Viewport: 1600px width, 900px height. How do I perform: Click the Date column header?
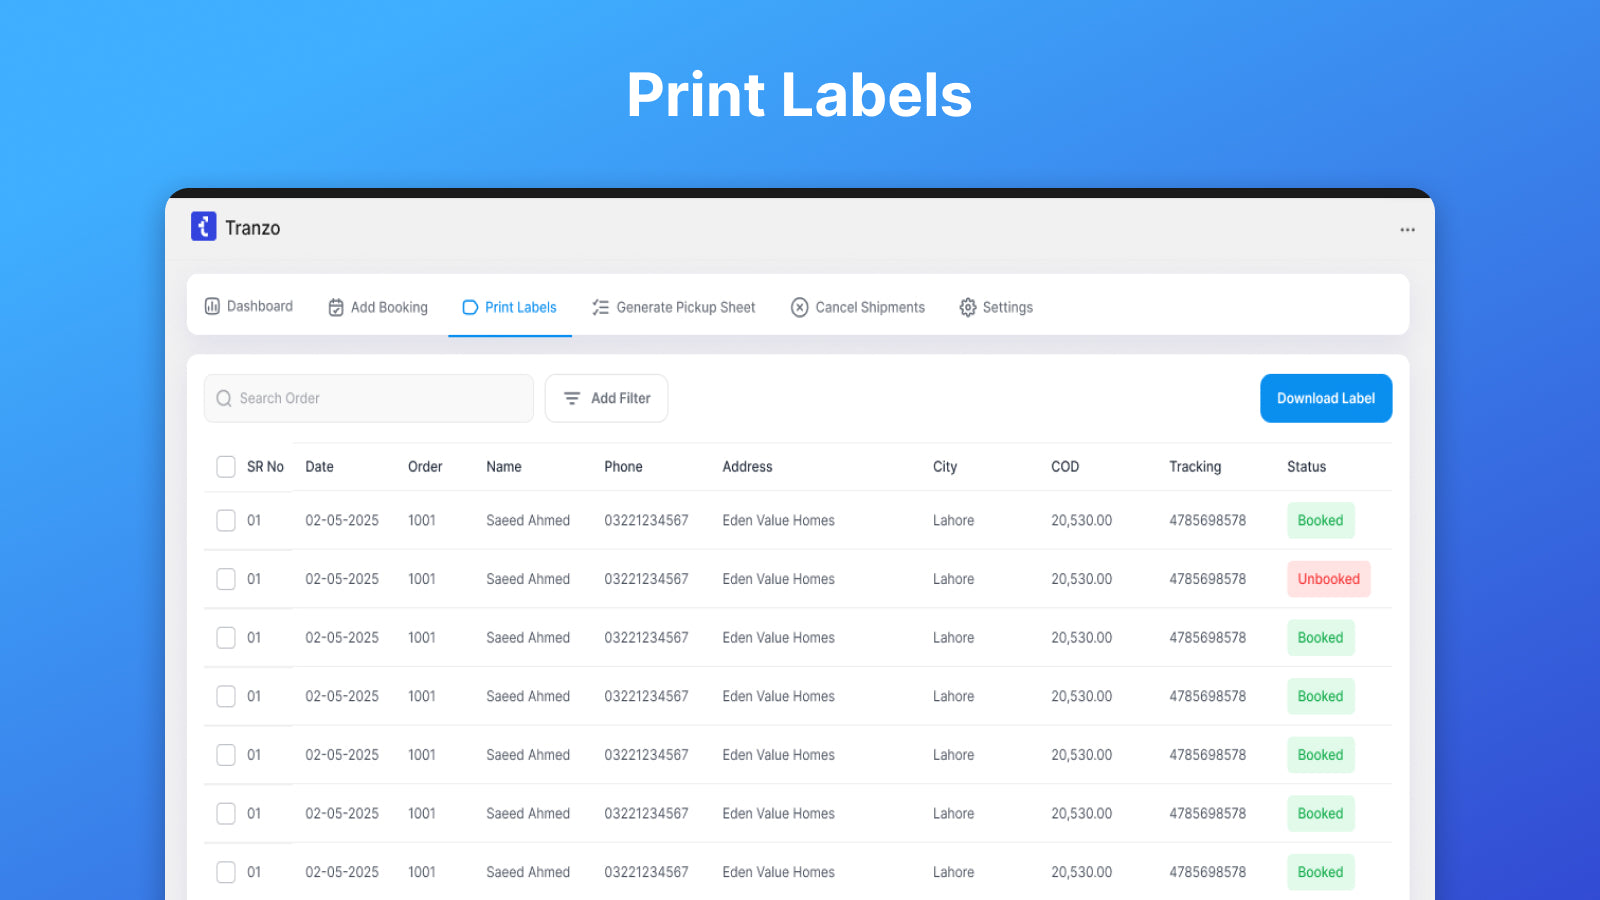320,467
